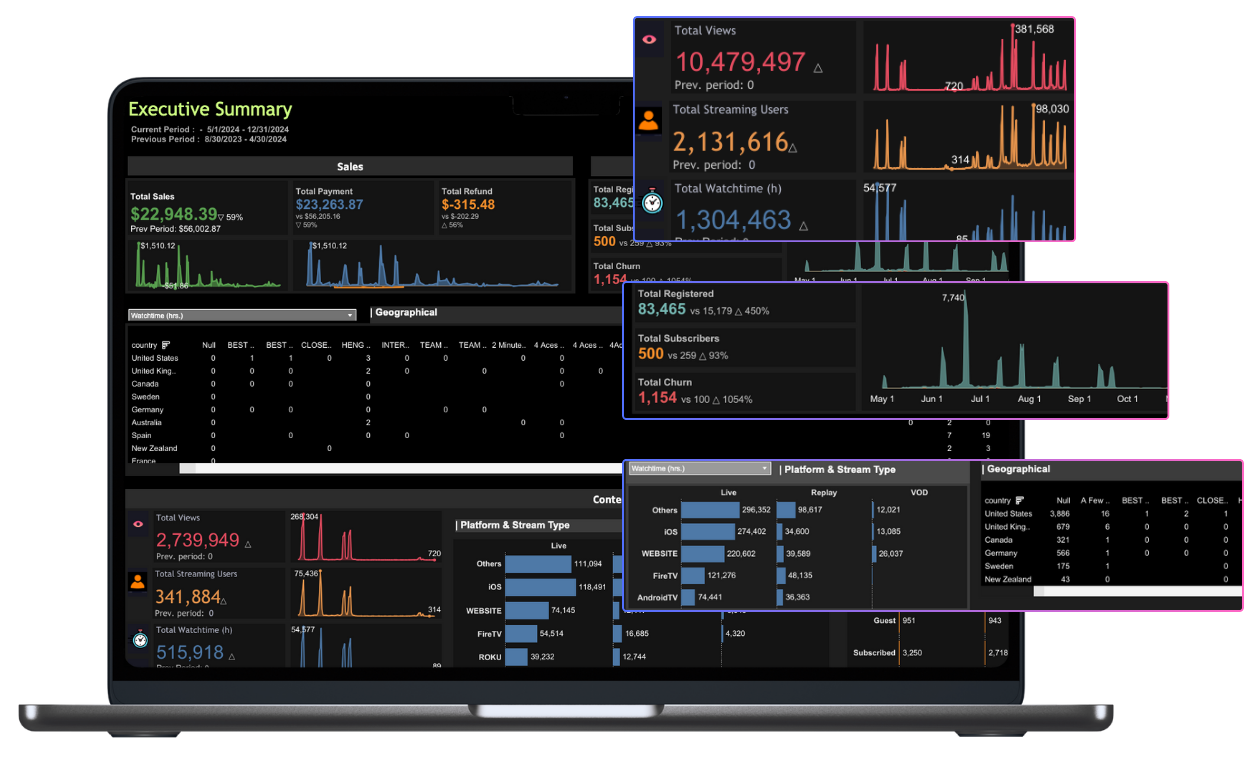The height and width of the screenshot is (768, 1244).
Task: Select the orange user icon next to 341,884
Action: [140, 582]
